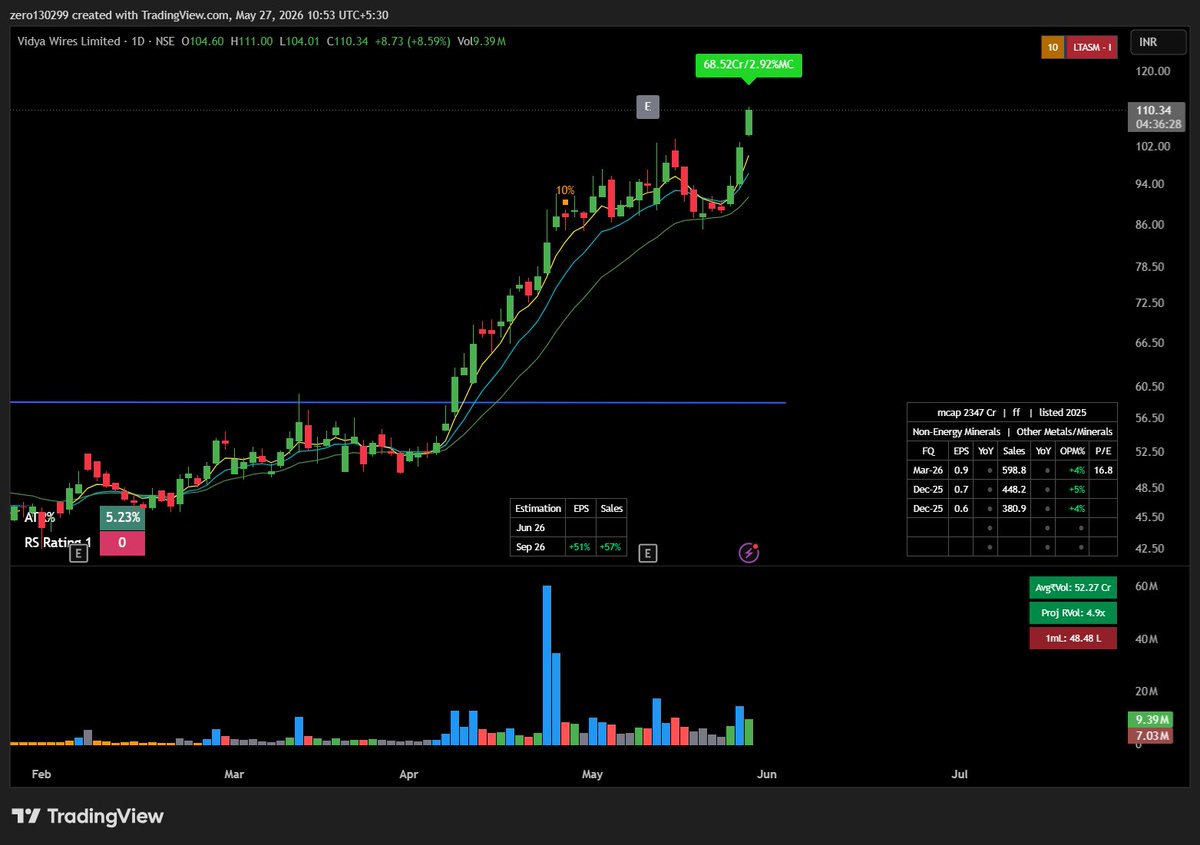This screenshot has height=845, width=1200.
Task: Click the AvgVol: 52.27 Cr label
Action: click(x=1072, y=588)
